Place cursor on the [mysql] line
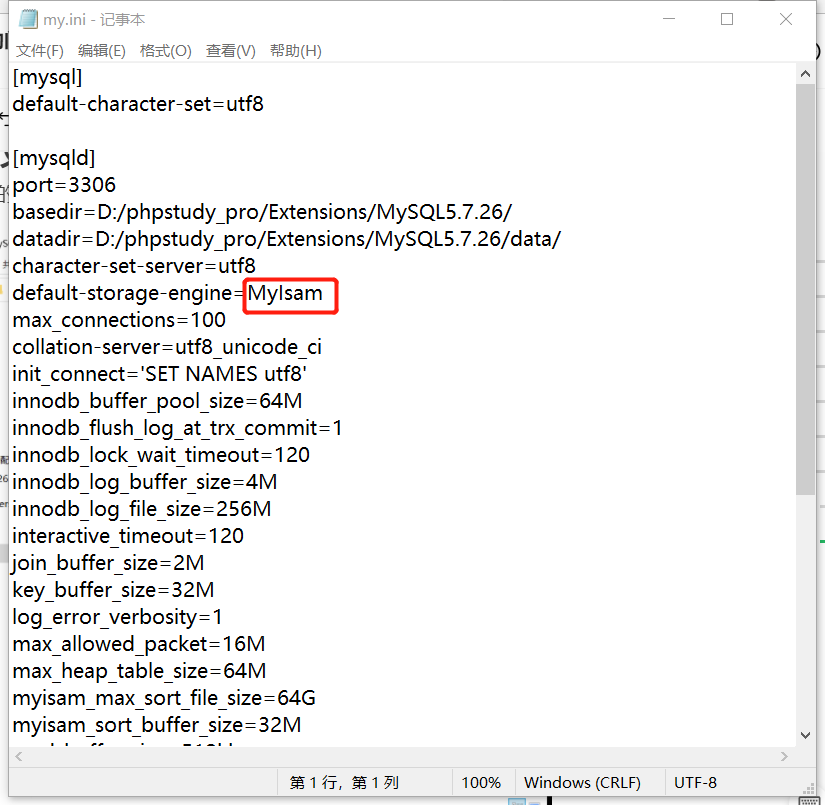Screen dimensions: 825x805 pyautogui.click(x=47, y=78)
